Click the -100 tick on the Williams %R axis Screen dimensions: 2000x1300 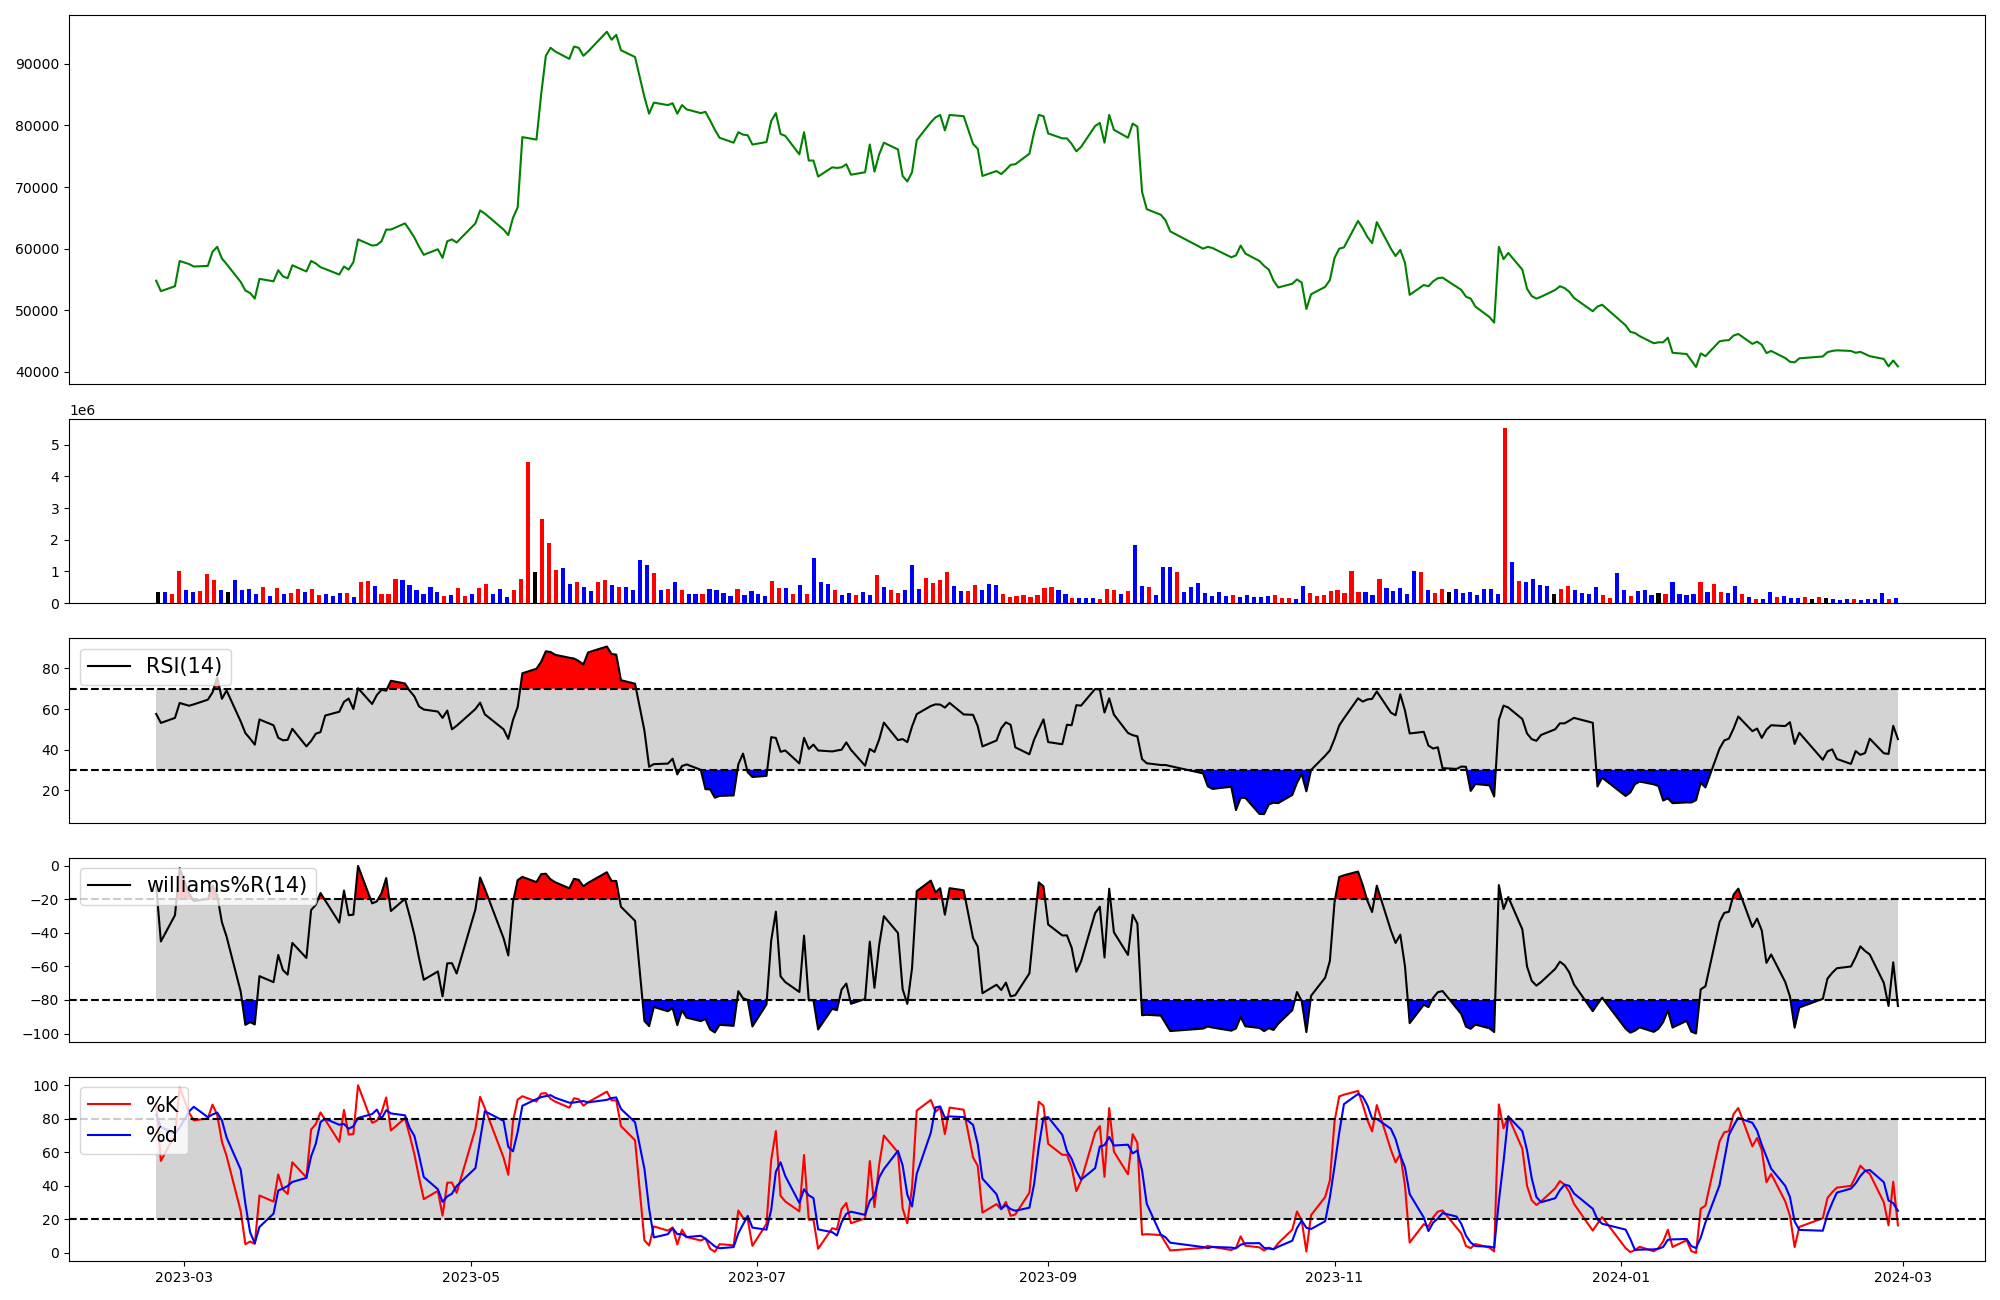point(43,1034)
